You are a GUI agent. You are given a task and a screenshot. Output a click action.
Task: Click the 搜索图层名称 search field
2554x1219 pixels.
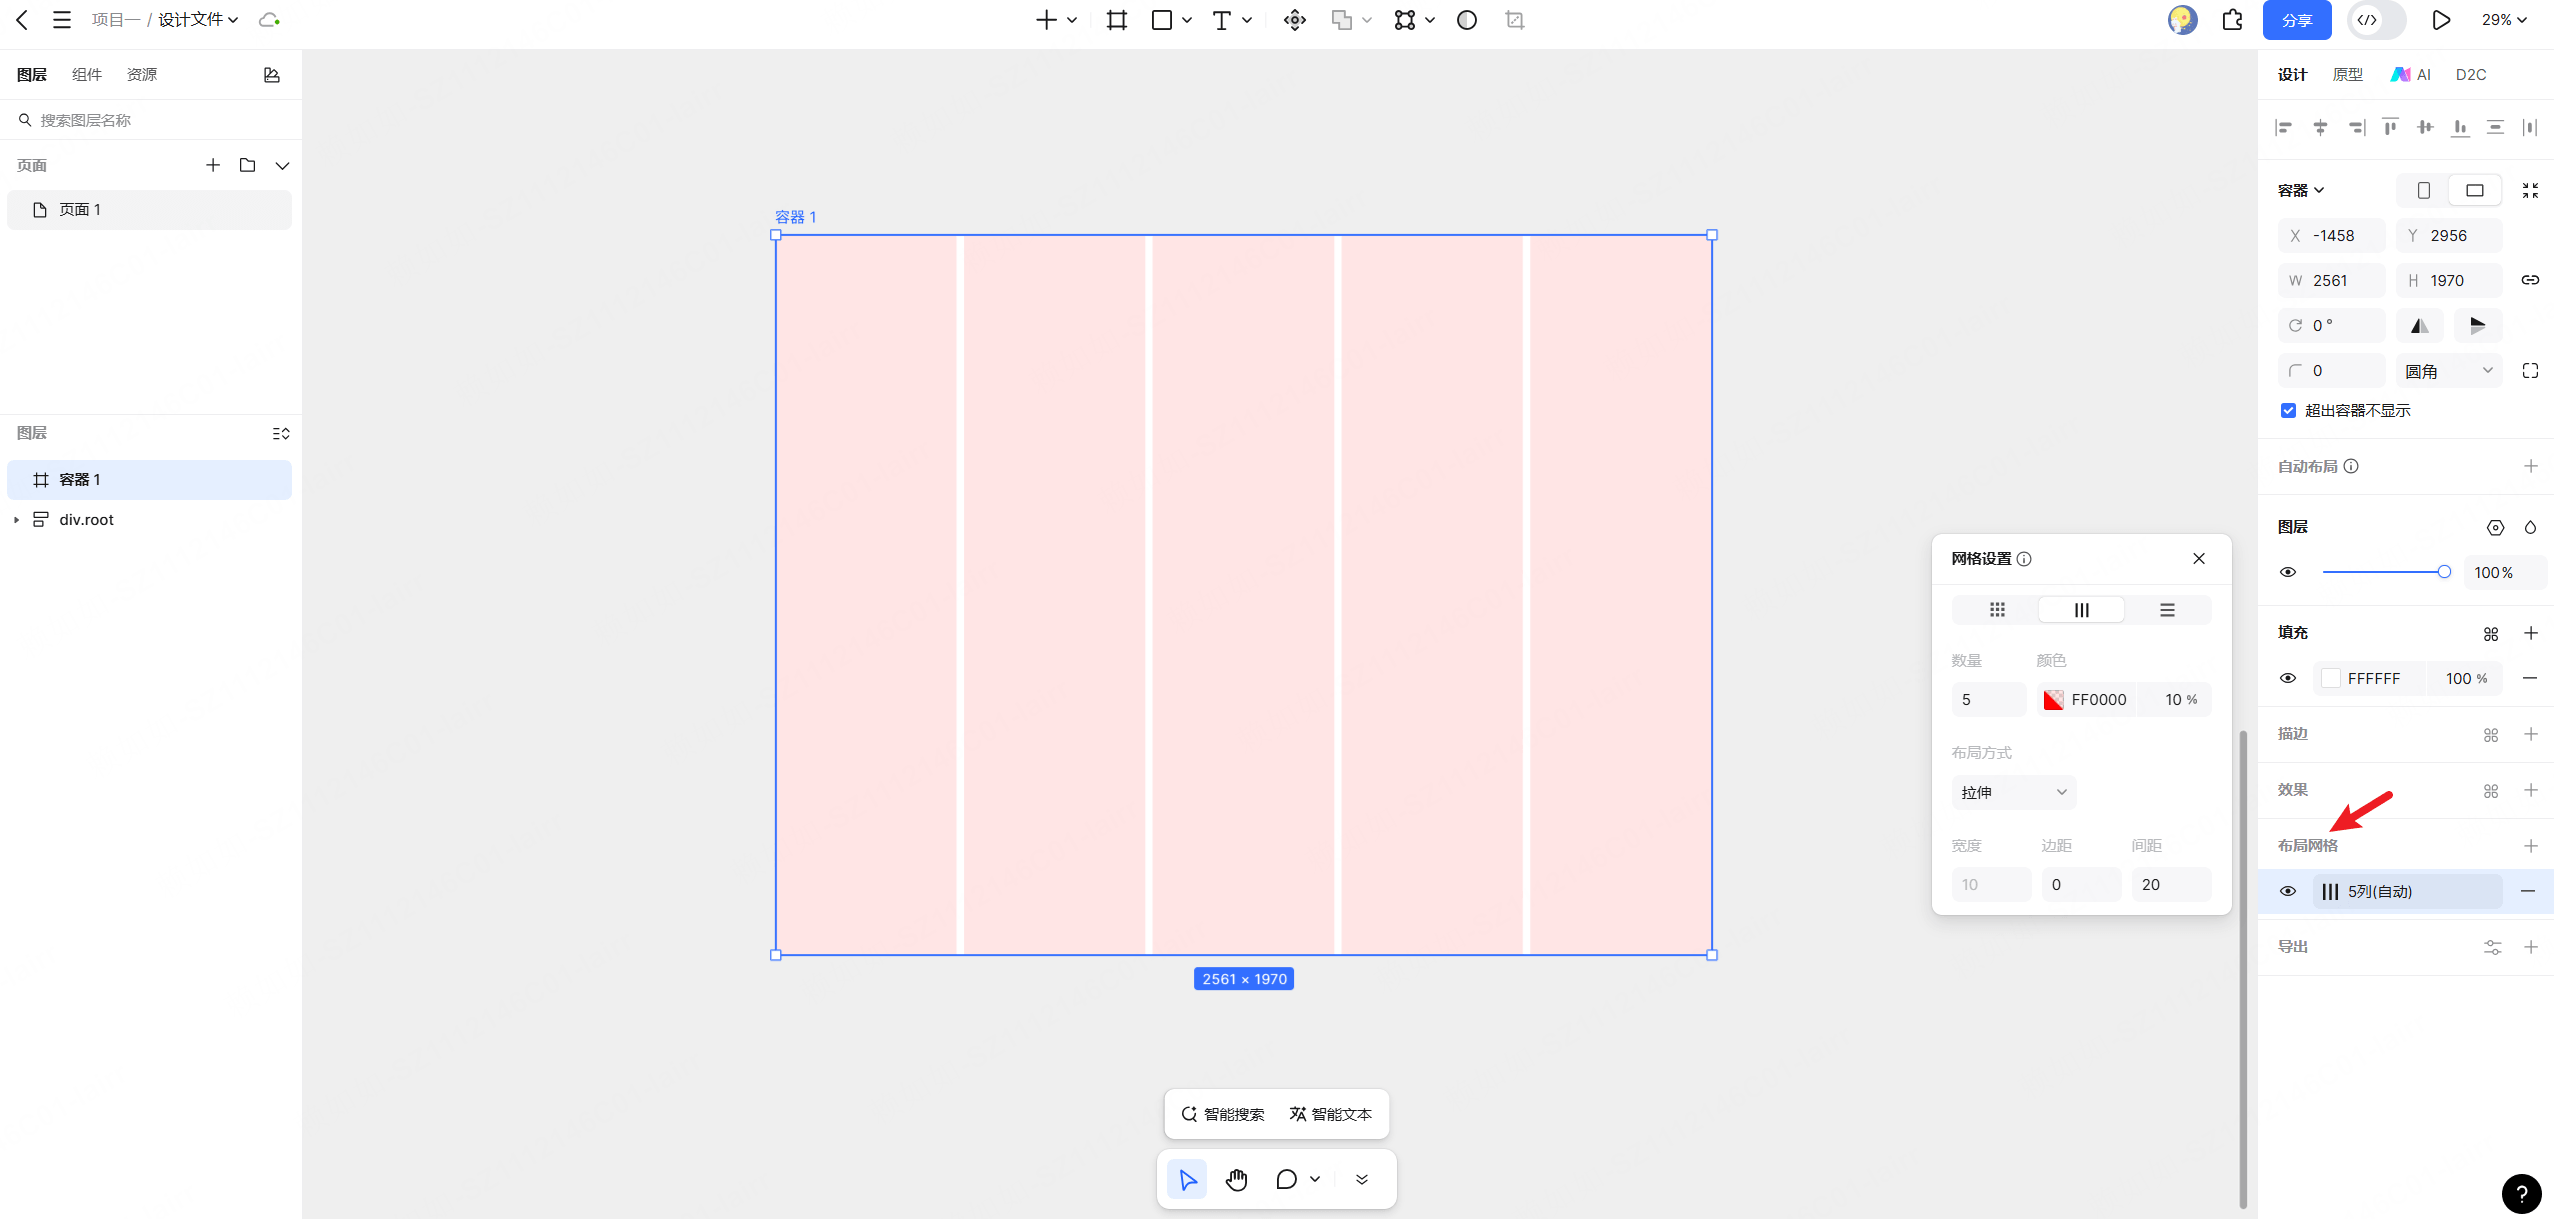coord(150,120)
